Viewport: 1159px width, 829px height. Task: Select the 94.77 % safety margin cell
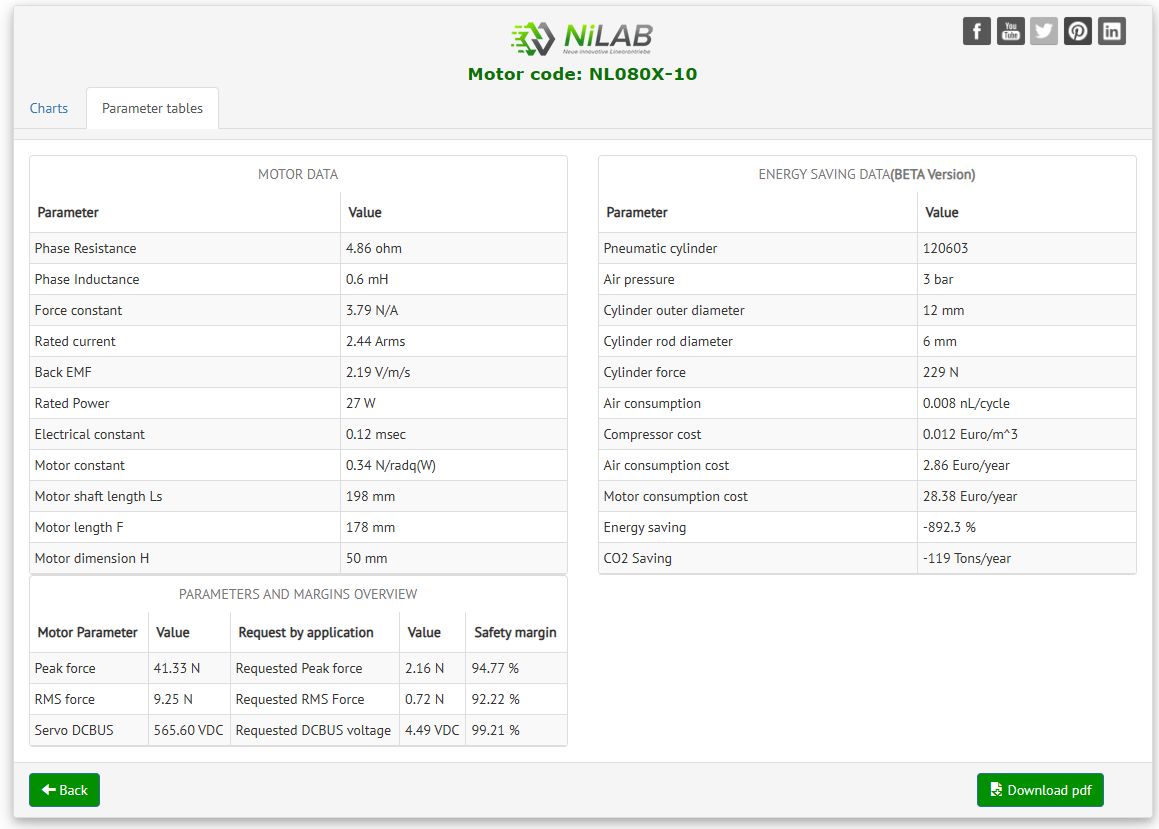[495, 668]
